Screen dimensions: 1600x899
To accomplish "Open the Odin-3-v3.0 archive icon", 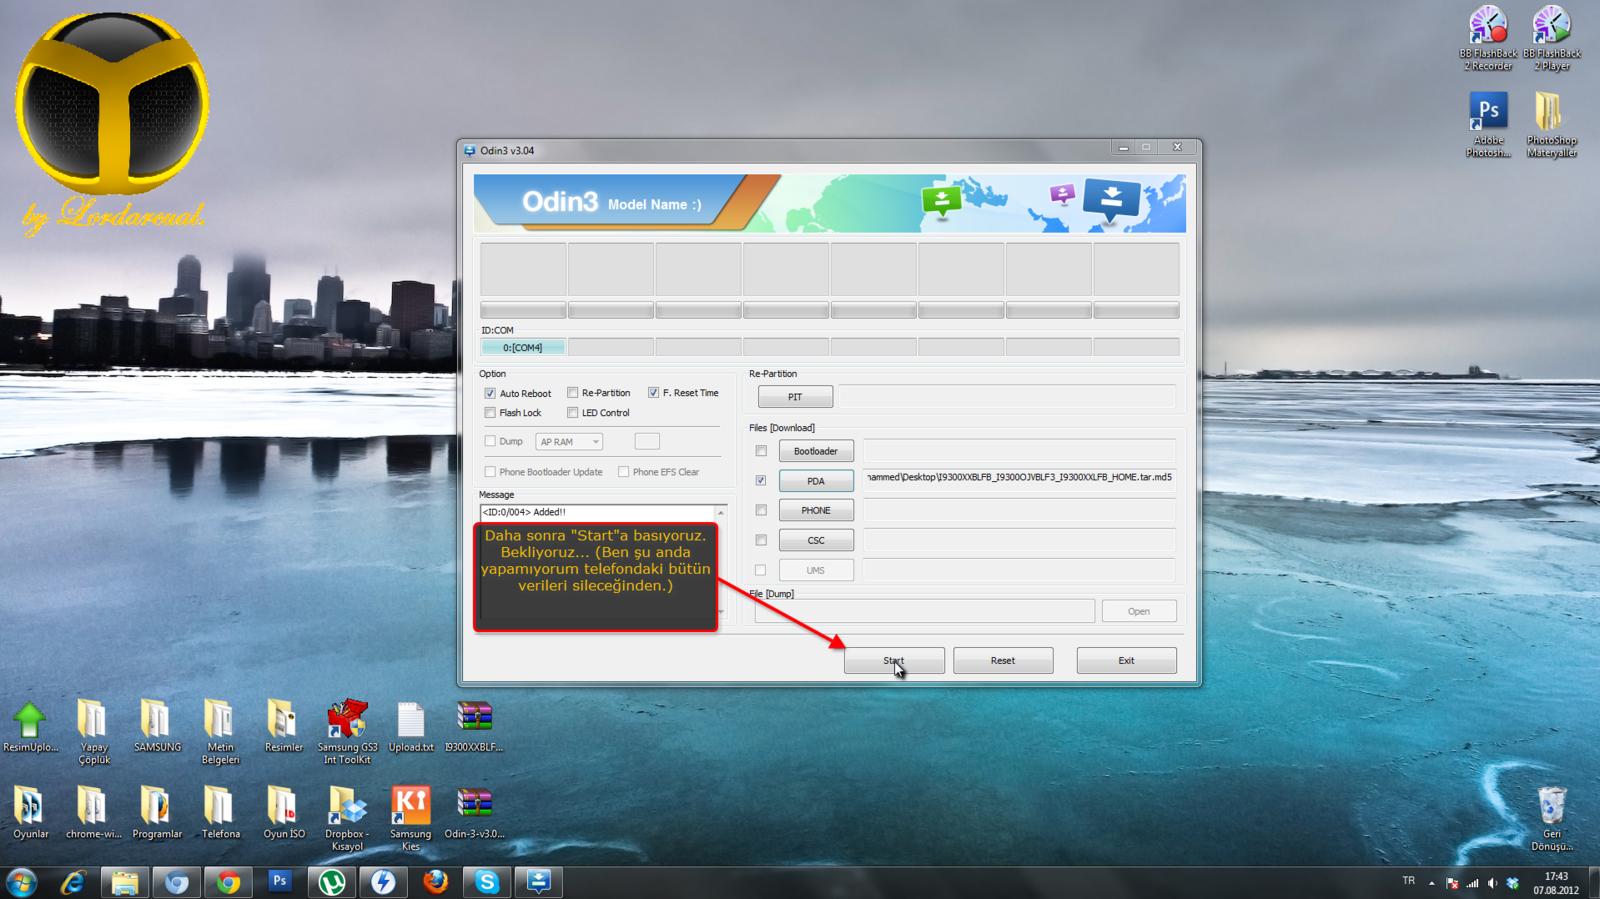I will pos(474,813).
